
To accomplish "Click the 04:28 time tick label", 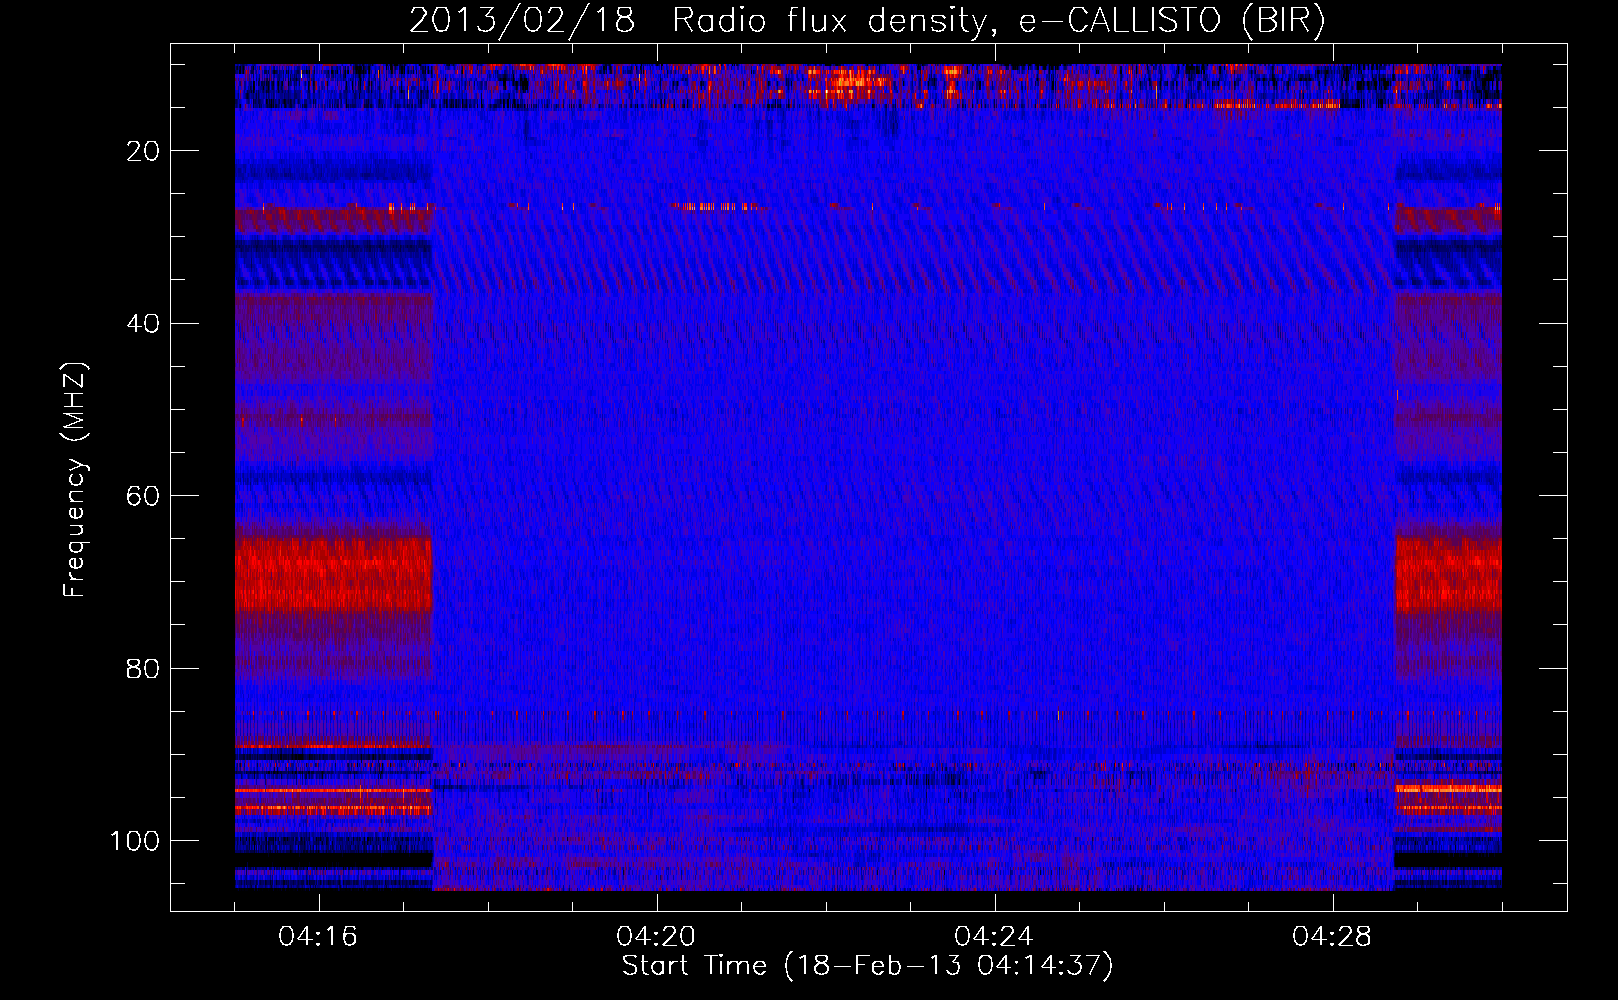I will click(1331, 937).
